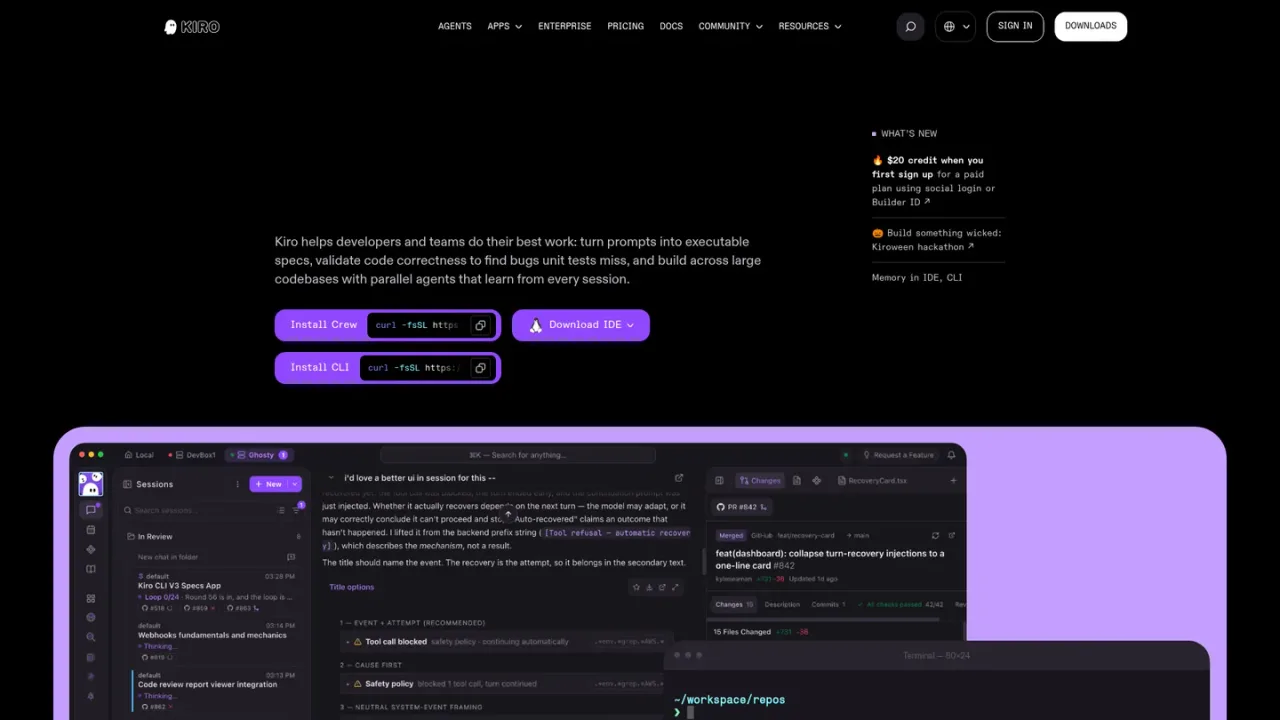Click Request a Feature in the app

click(898, 455)
